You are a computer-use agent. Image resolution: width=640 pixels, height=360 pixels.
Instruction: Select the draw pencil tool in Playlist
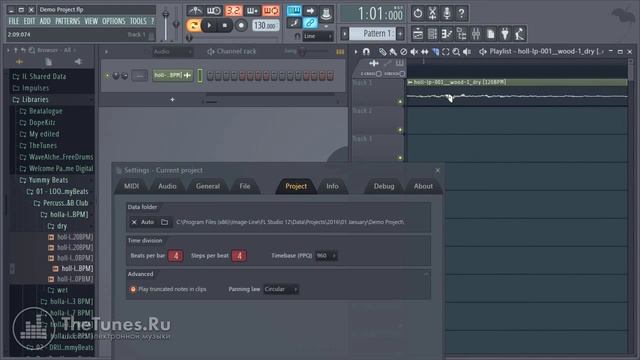coord(382,52)
